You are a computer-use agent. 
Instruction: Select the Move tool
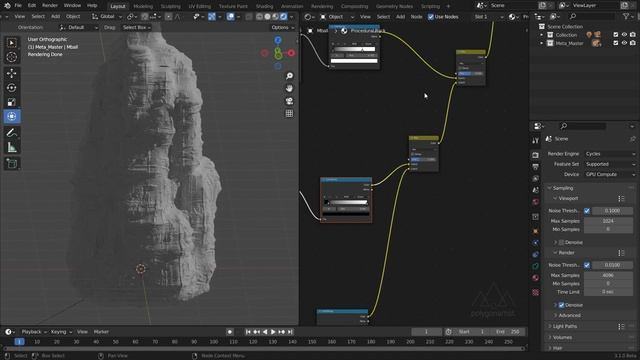(12, 73)
